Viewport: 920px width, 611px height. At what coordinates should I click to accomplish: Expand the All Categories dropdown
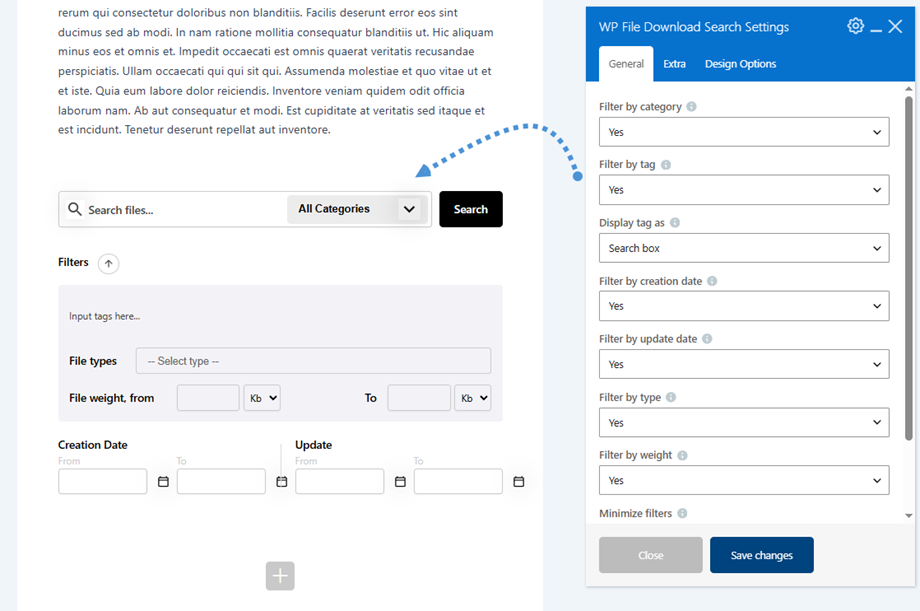(x=357, y=209)
